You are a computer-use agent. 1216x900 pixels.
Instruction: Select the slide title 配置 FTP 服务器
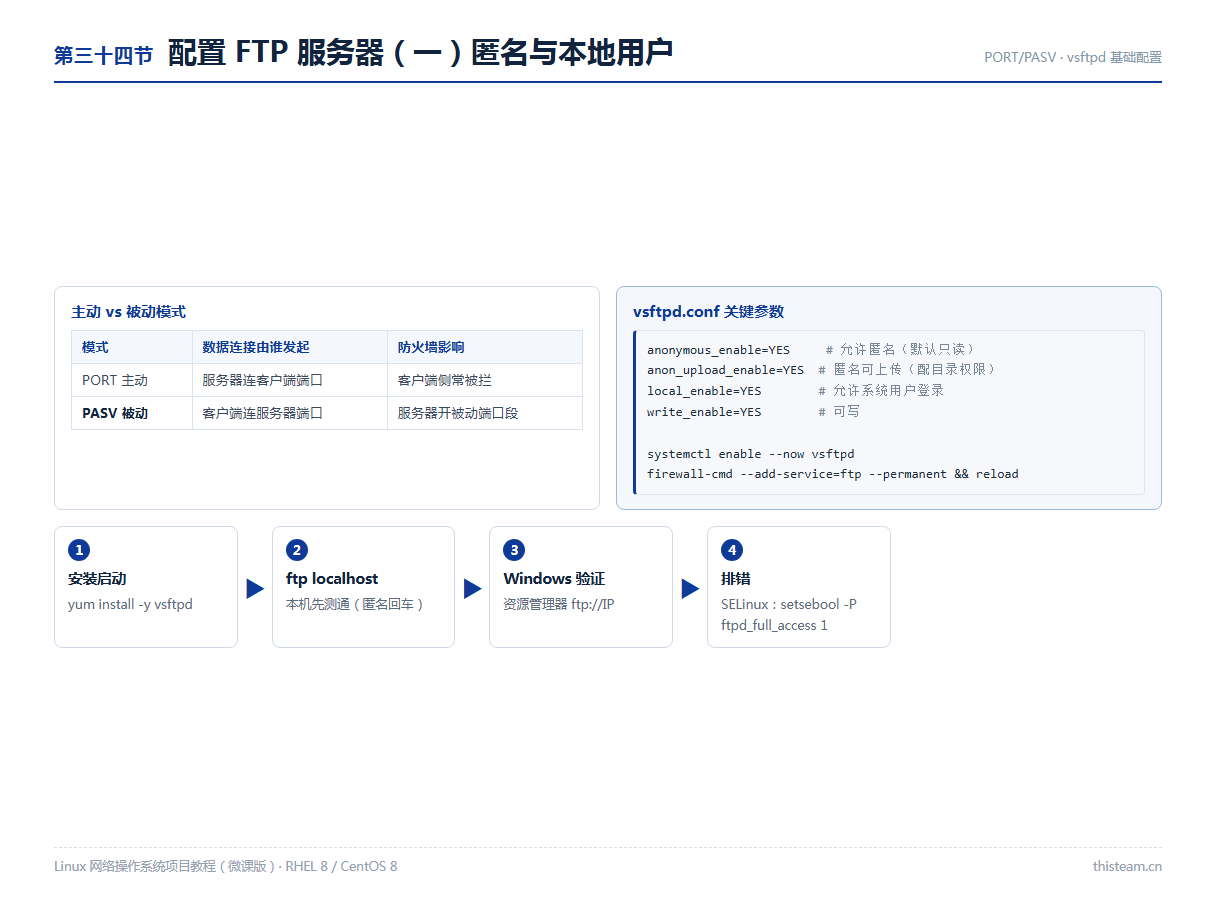[420, 53]
